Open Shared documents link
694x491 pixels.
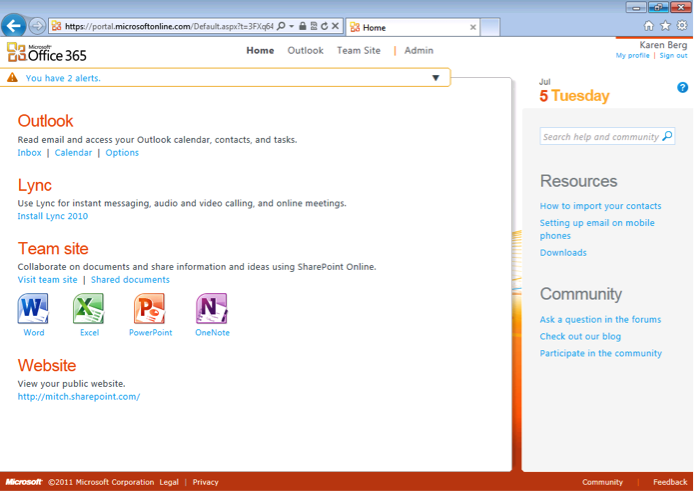[130, 280]
